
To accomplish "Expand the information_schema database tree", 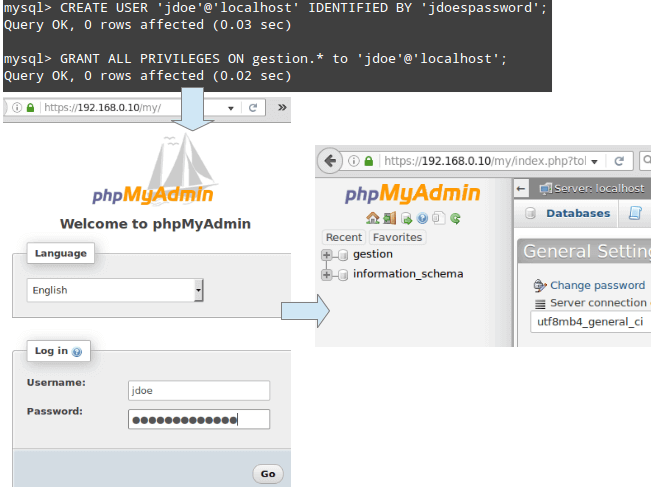I will pyautogui.click(x=326, y=274).
